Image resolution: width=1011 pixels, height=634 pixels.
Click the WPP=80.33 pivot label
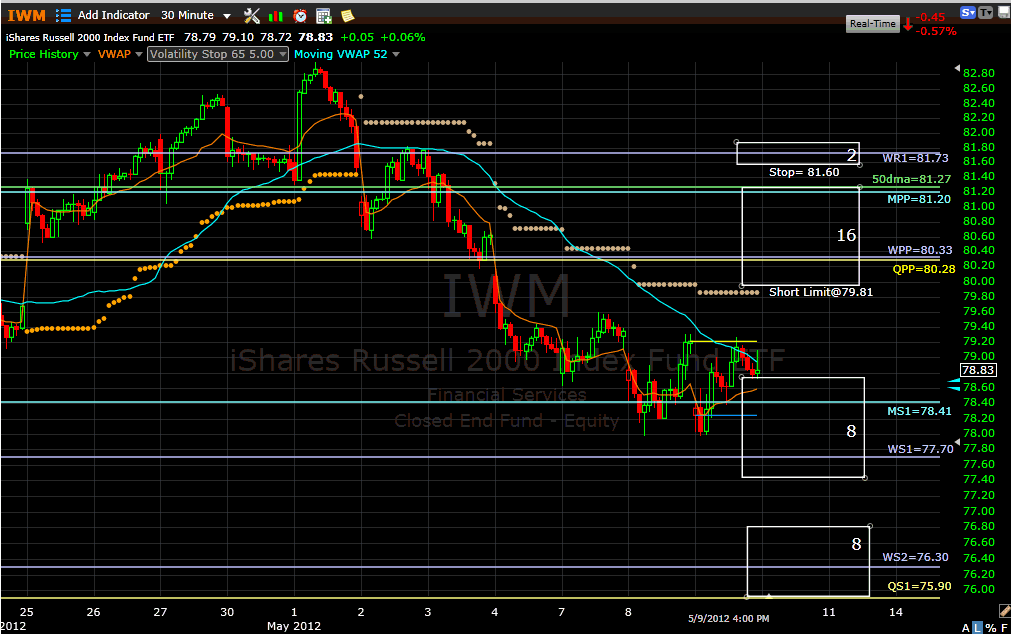[919, 250]
